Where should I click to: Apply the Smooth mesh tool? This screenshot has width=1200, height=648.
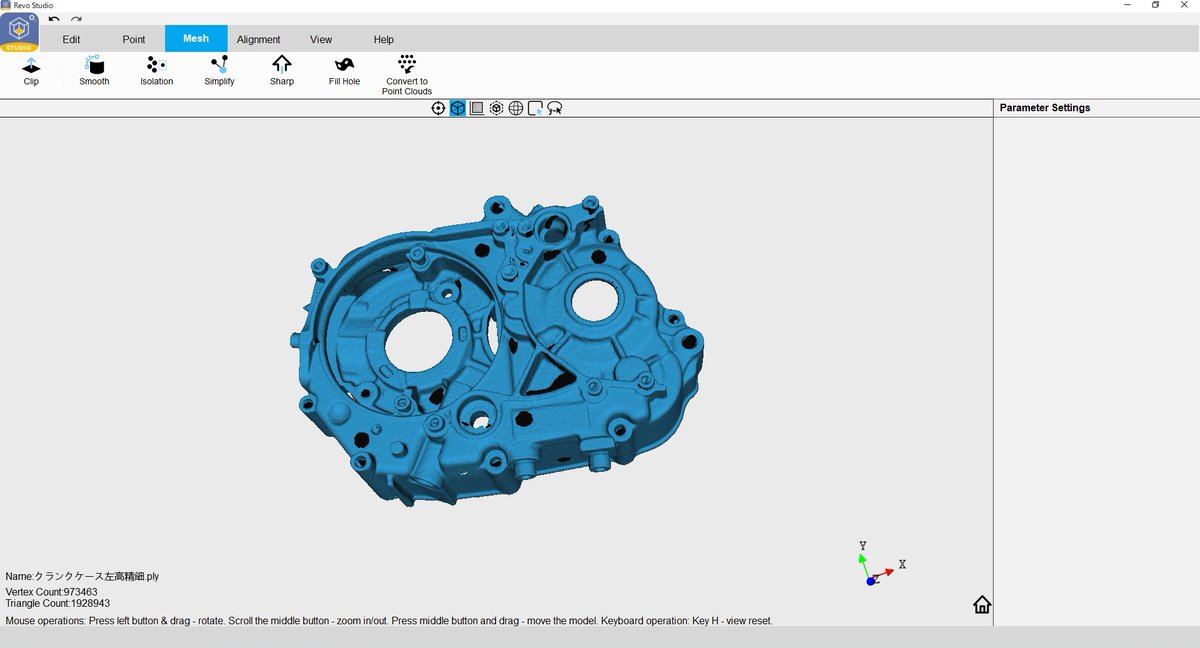[x=94, y=70]
